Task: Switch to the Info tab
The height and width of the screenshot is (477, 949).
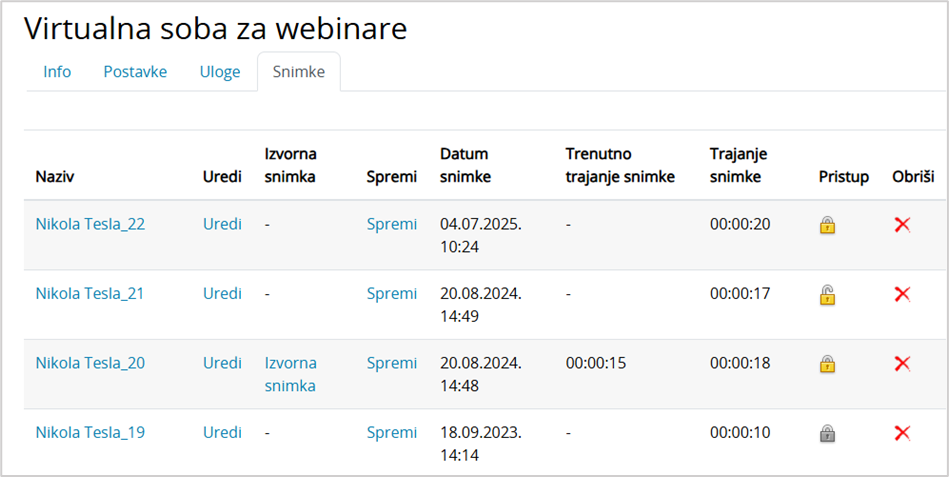Action: (x=57, y=71)
